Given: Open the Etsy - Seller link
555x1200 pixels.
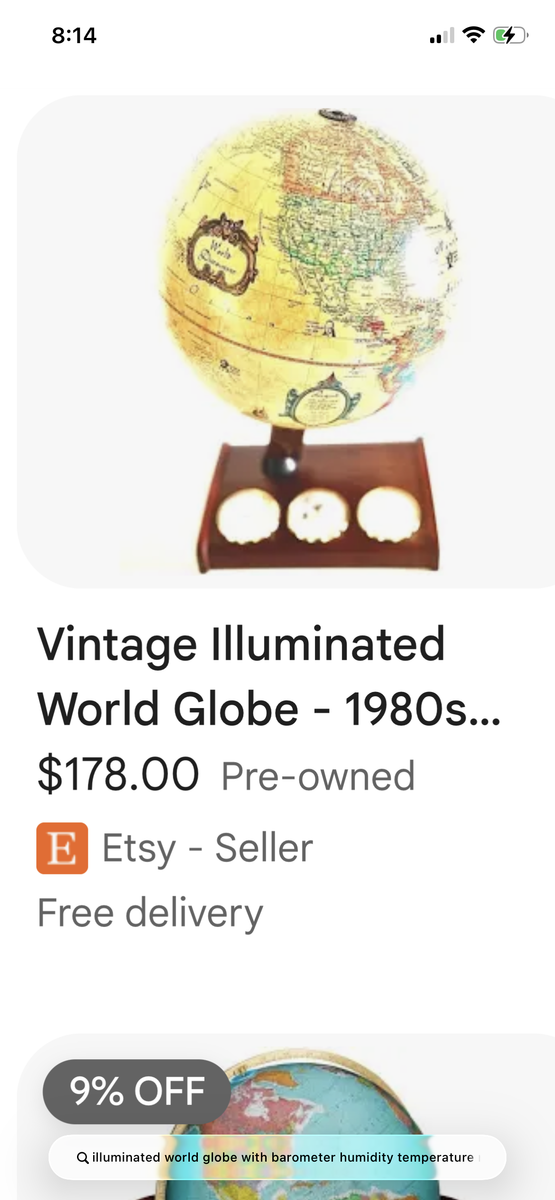Looking at the screenshot, I should point(207,848).
